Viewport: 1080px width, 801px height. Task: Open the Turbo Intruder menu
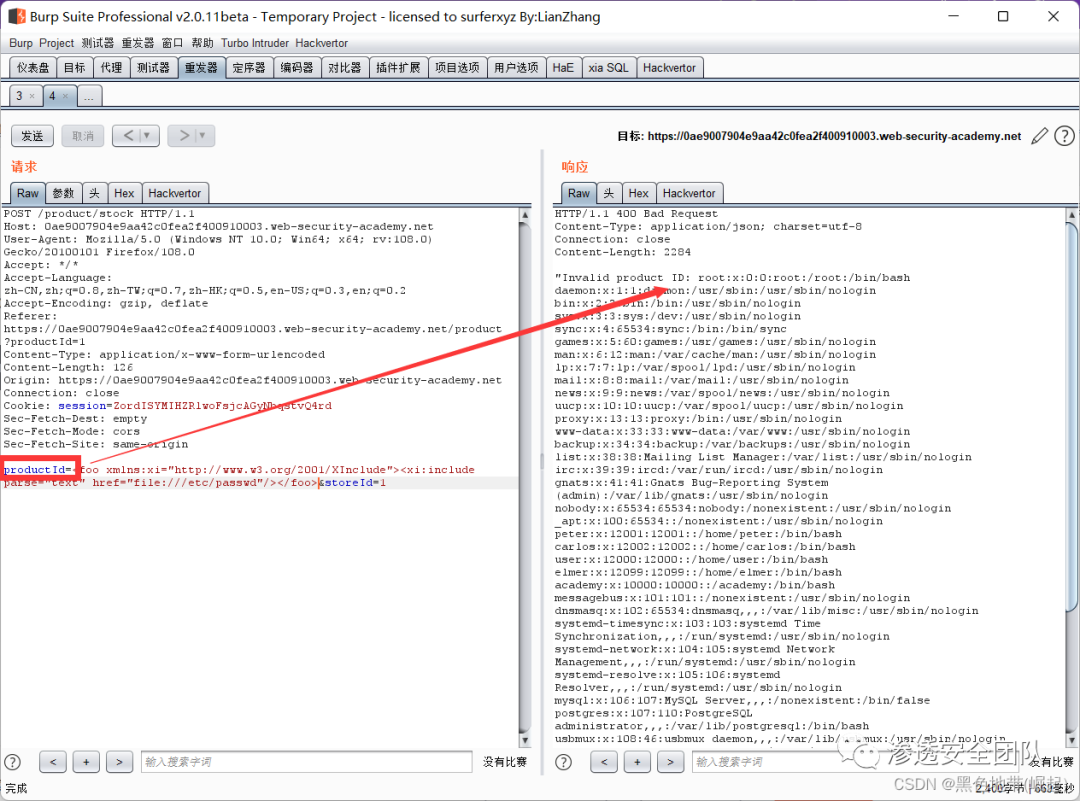[x=255, y=43]
